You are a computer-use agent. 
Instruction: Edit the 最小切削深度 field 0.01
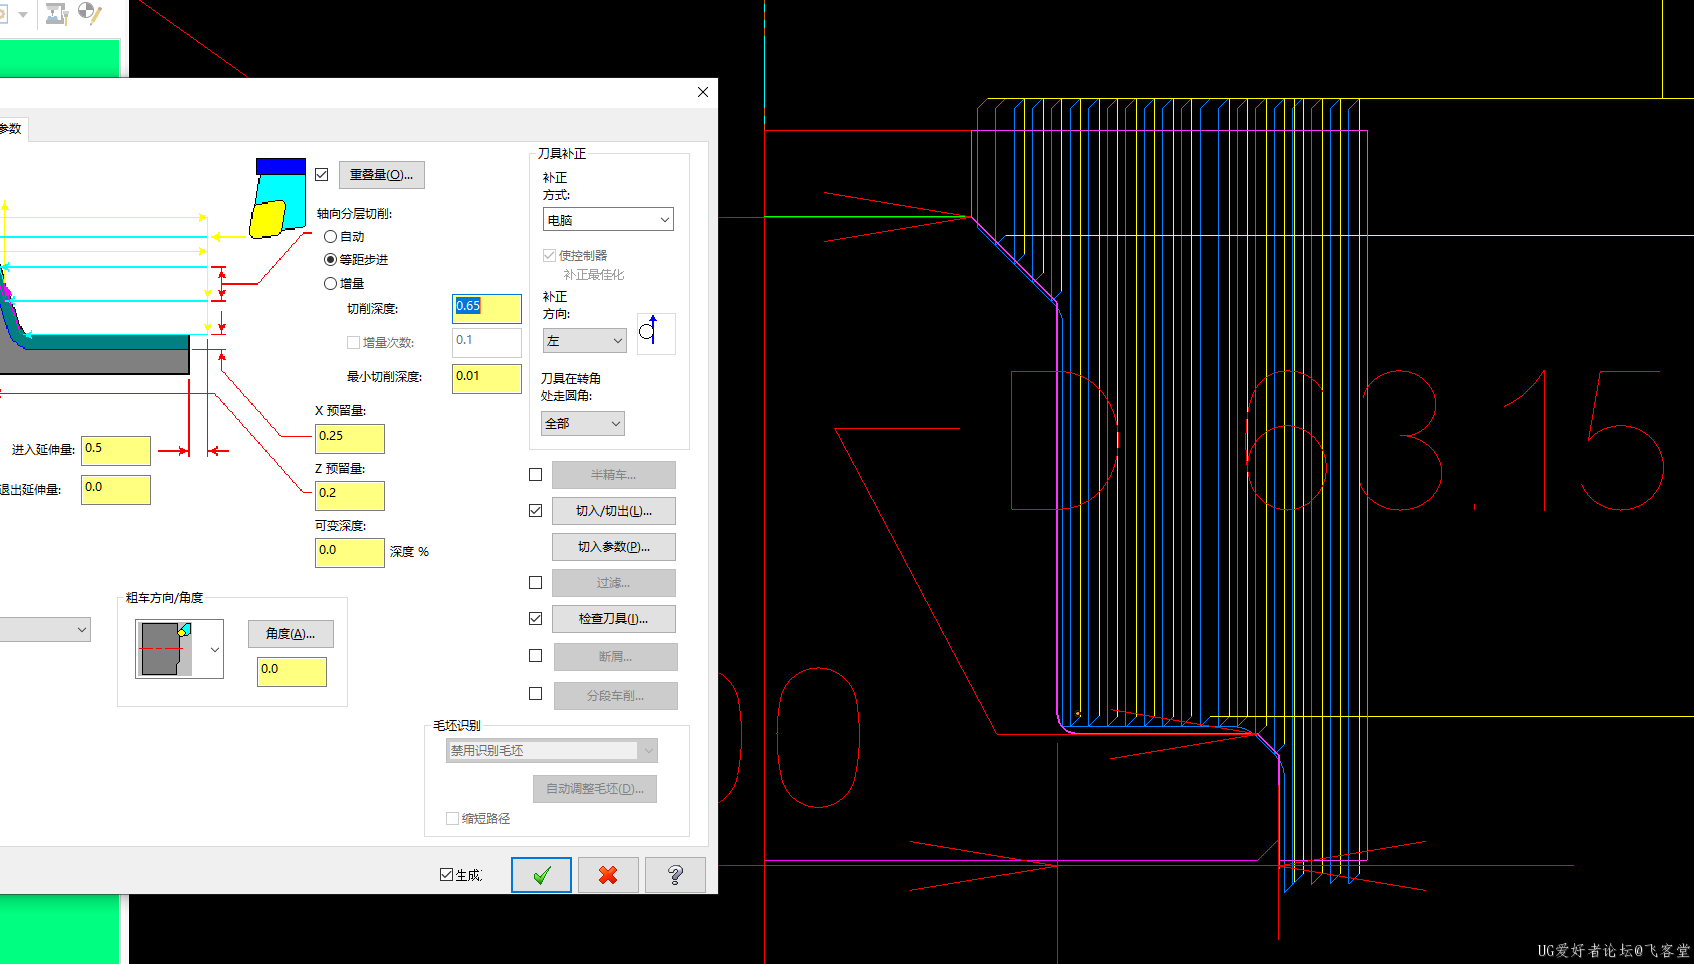tap(487, 378)
